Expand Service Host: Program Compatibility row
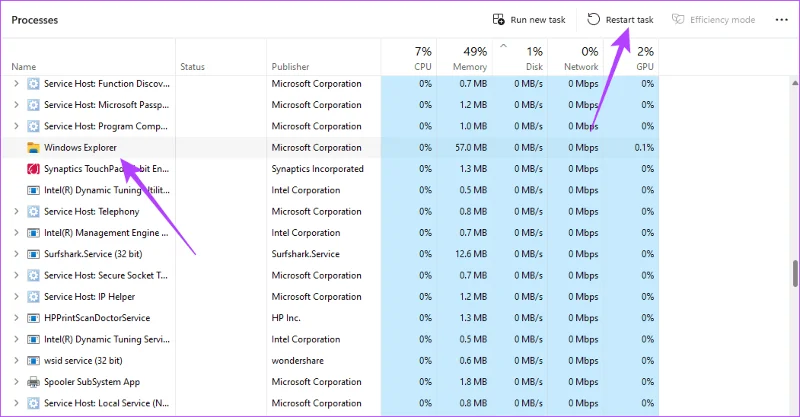800x417 pixels. pos(16,126)
